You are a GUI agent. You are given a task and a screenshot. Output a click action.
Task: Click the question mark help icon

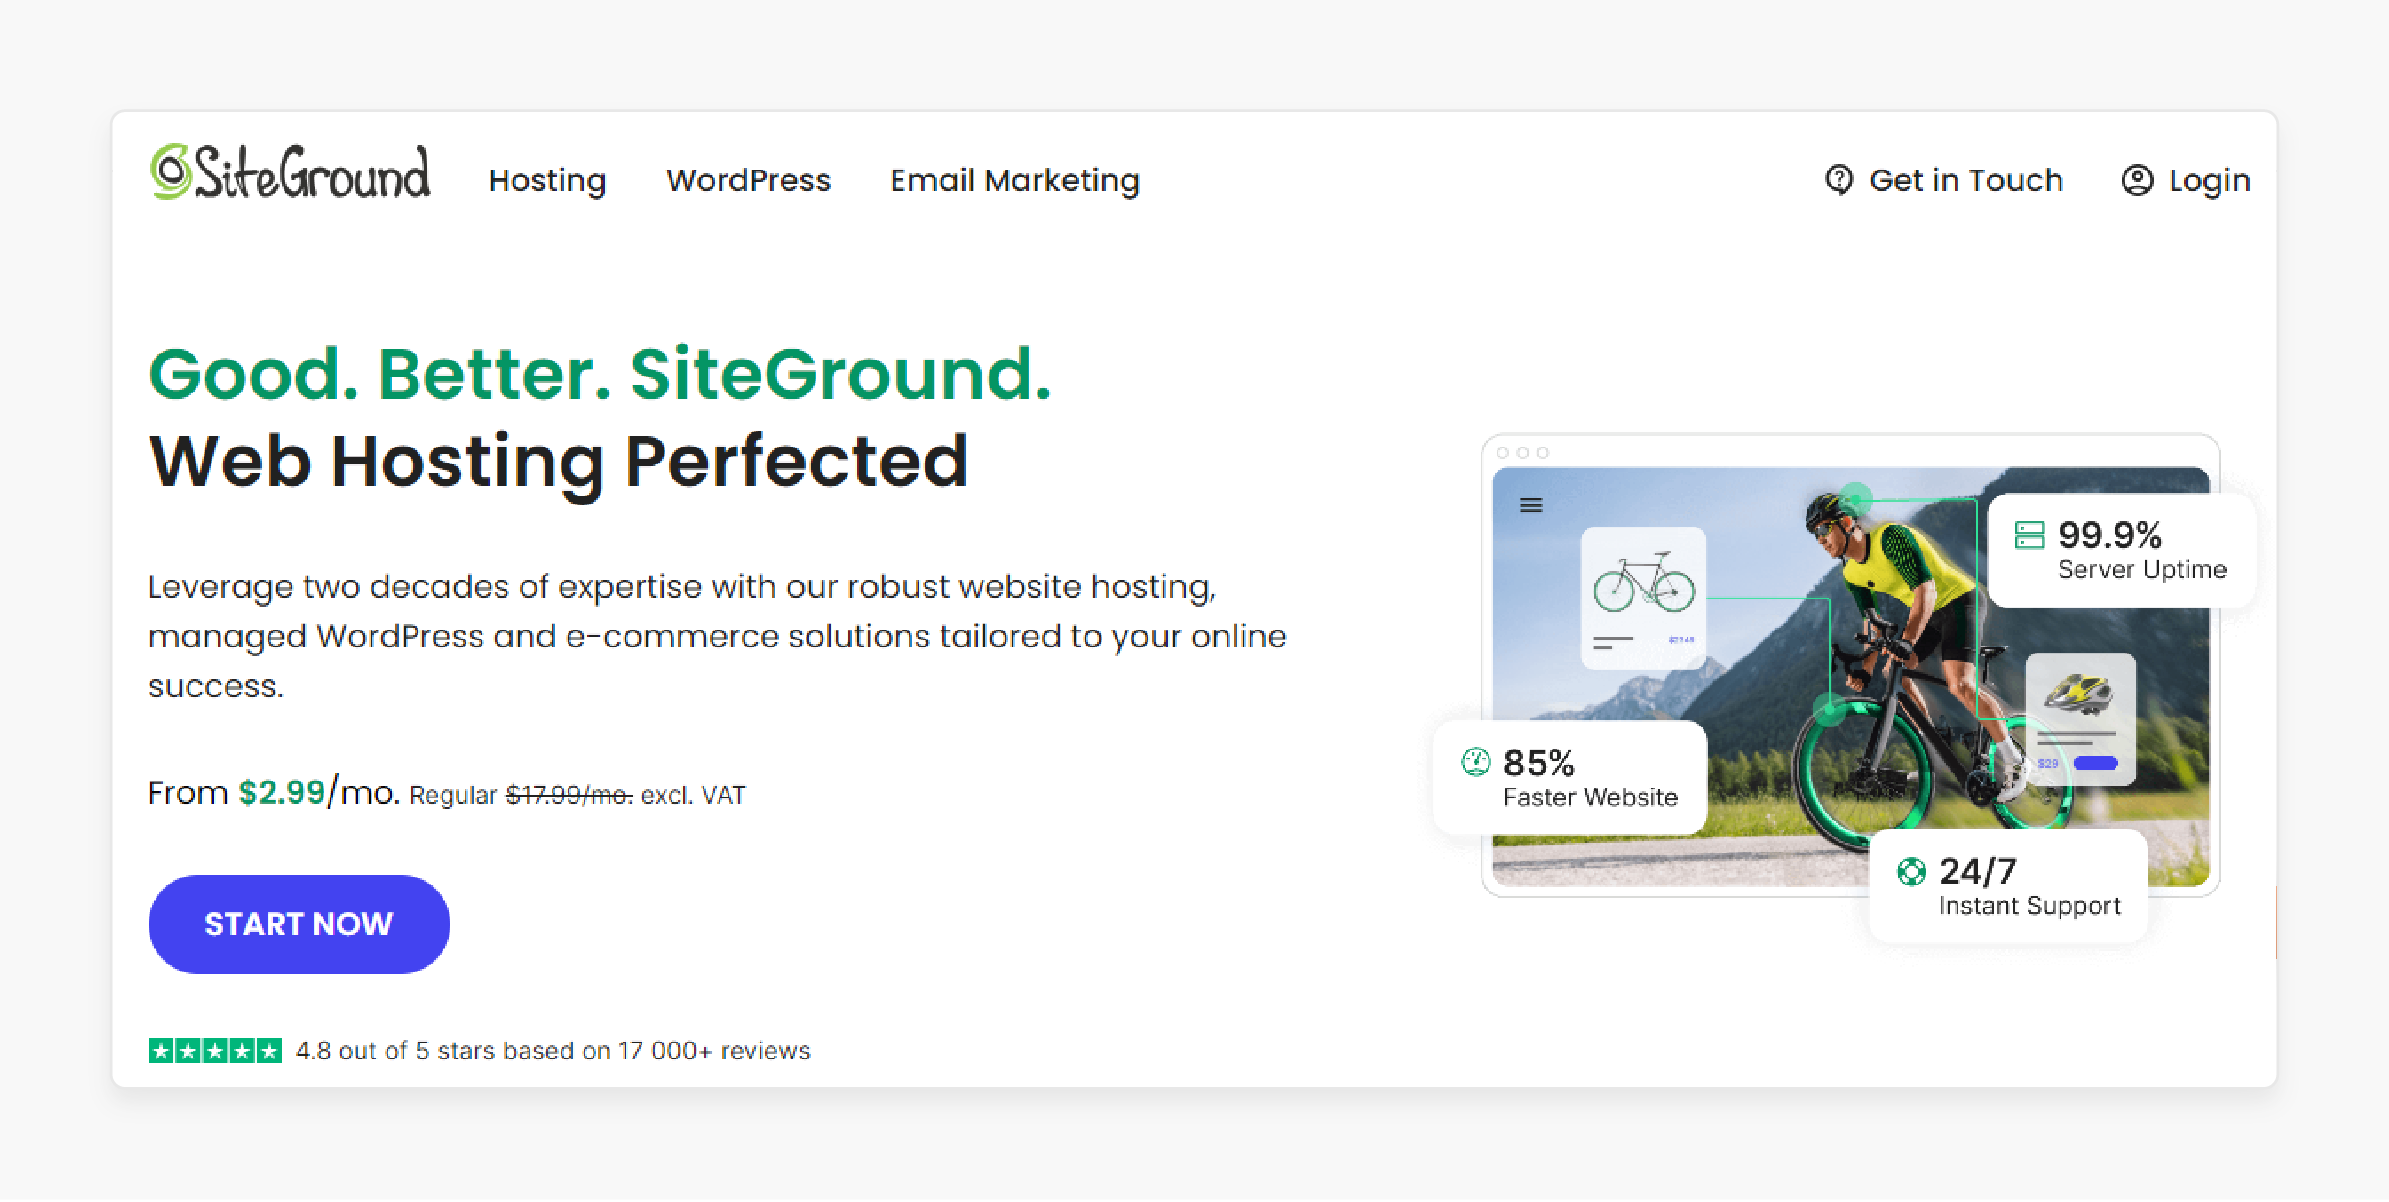pos(1838,180)
